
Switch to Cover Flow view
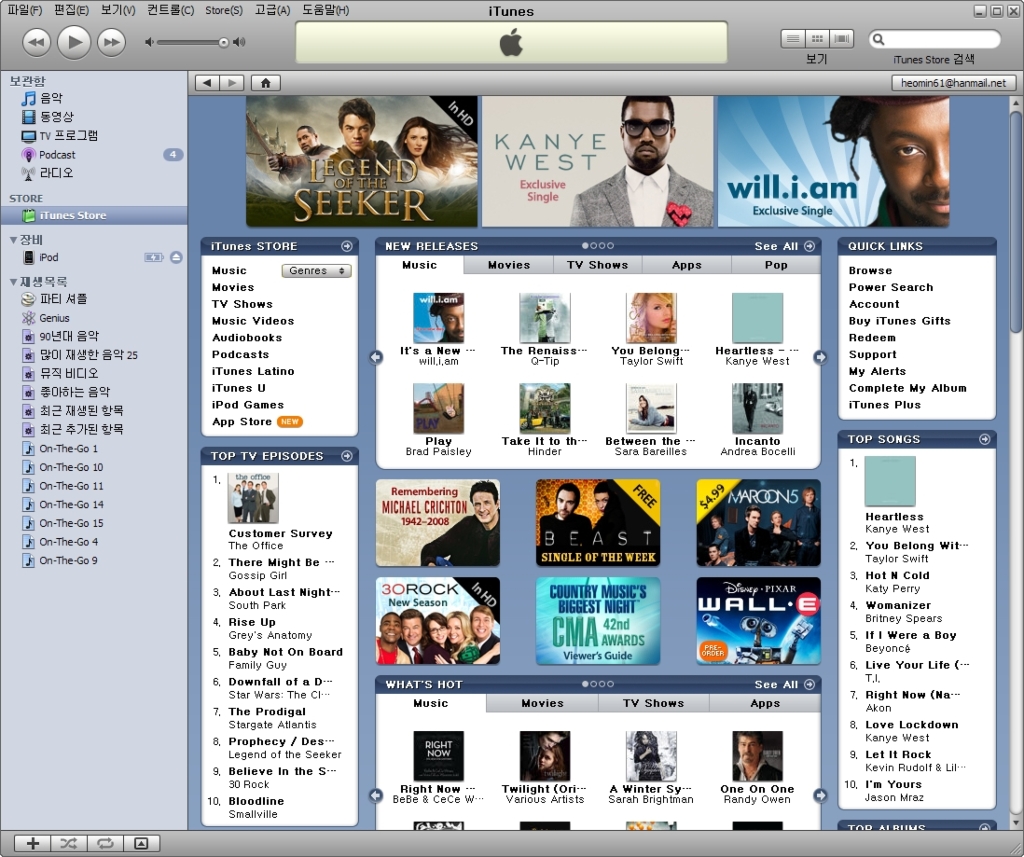[x=842, y=39]
